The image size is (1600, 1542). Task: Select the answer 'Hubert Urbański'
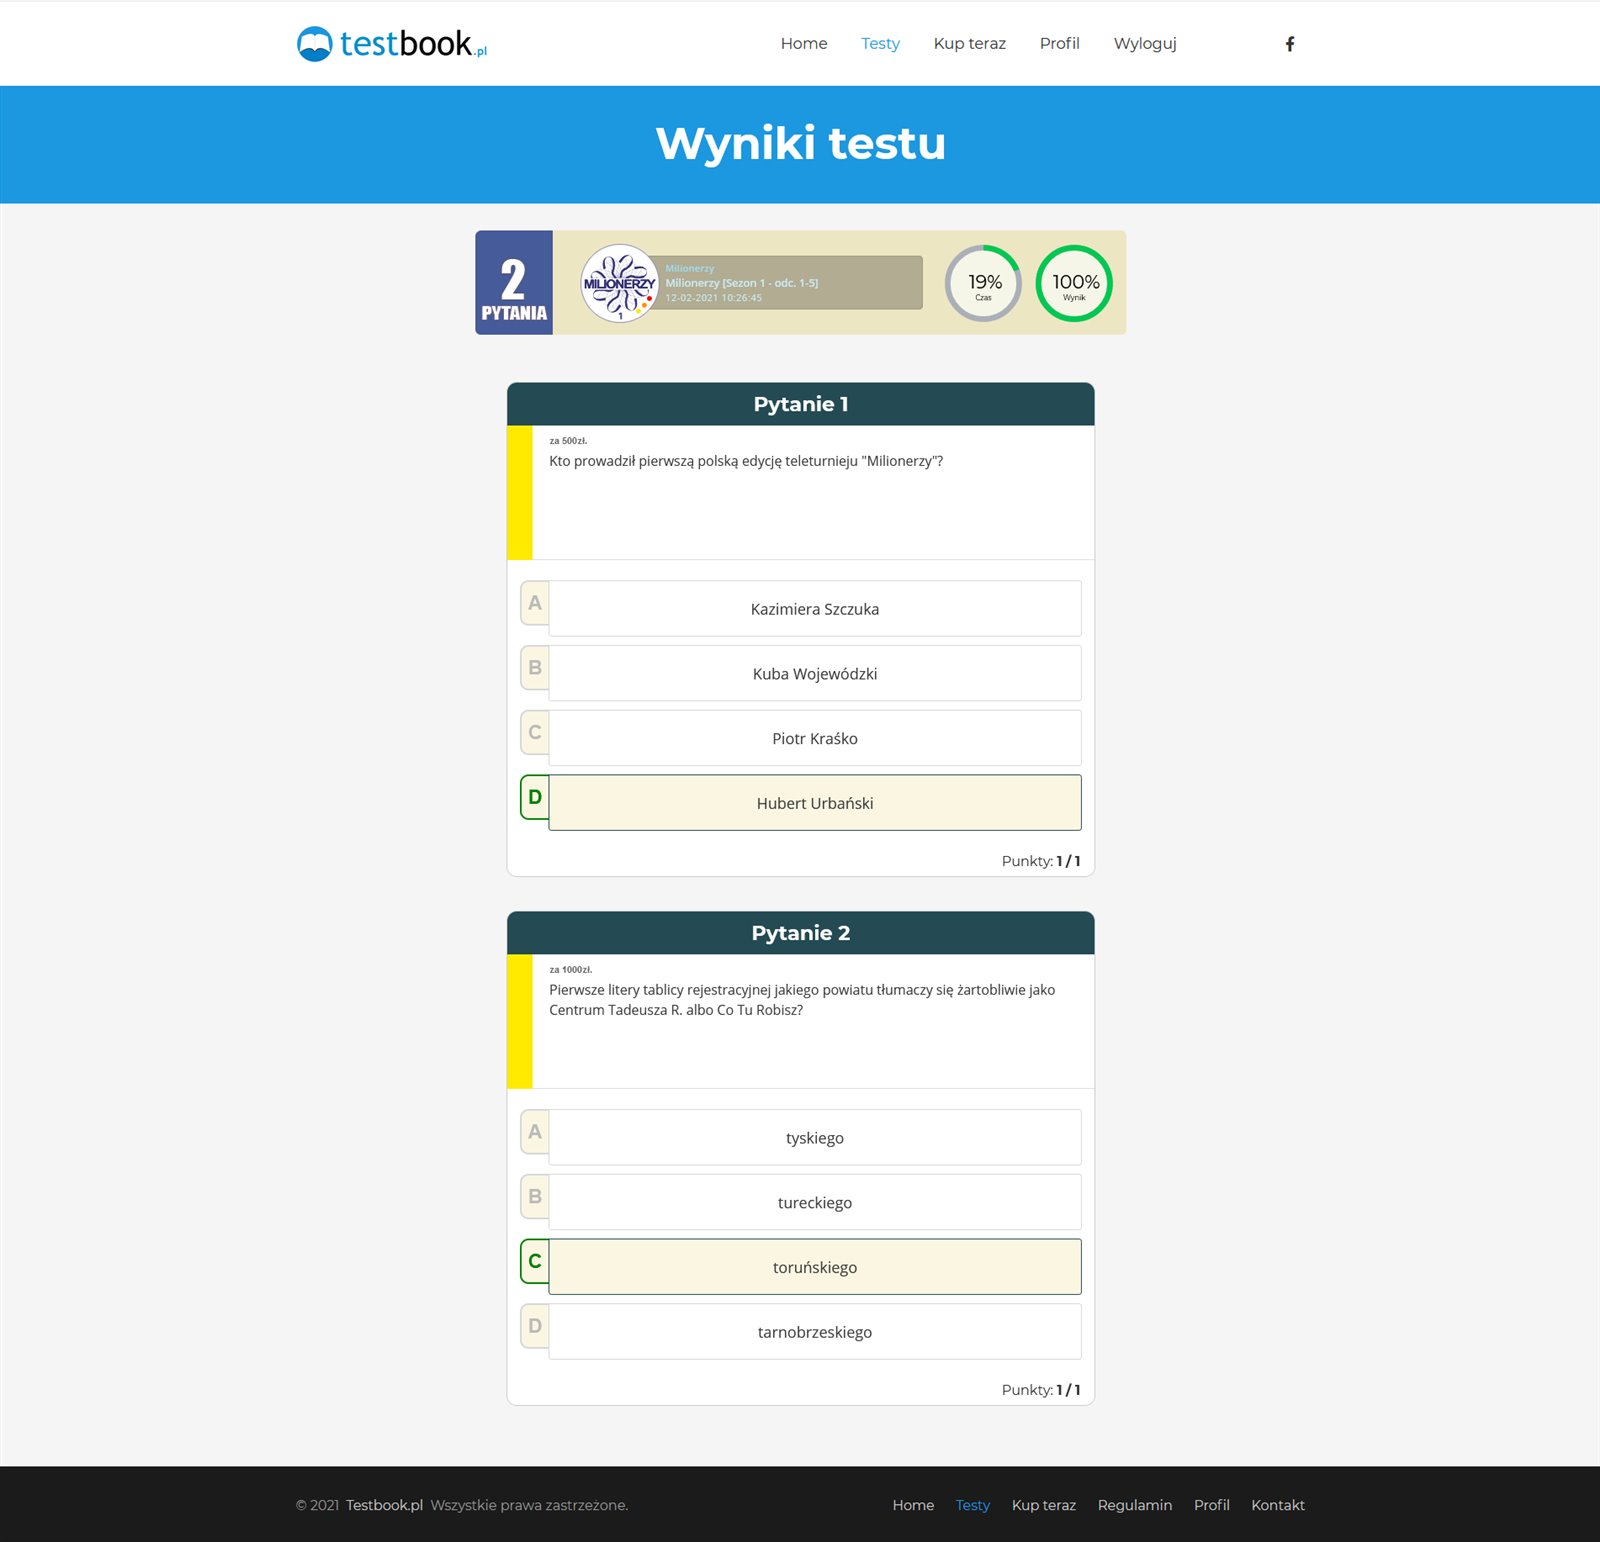click(814, 803)
